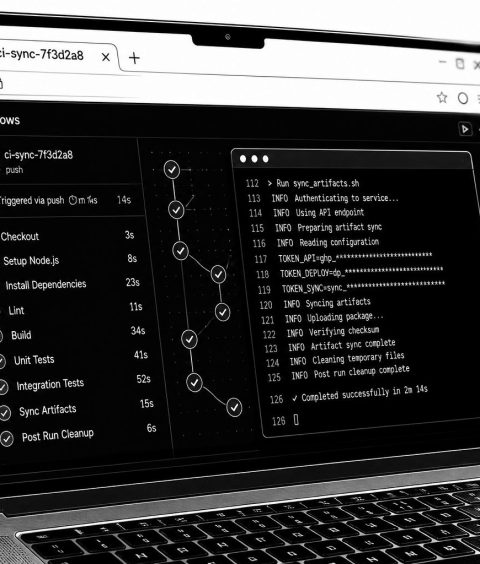Click the second graph checkmark node from top
Viewport: 480px width, 564px height.
176,210
